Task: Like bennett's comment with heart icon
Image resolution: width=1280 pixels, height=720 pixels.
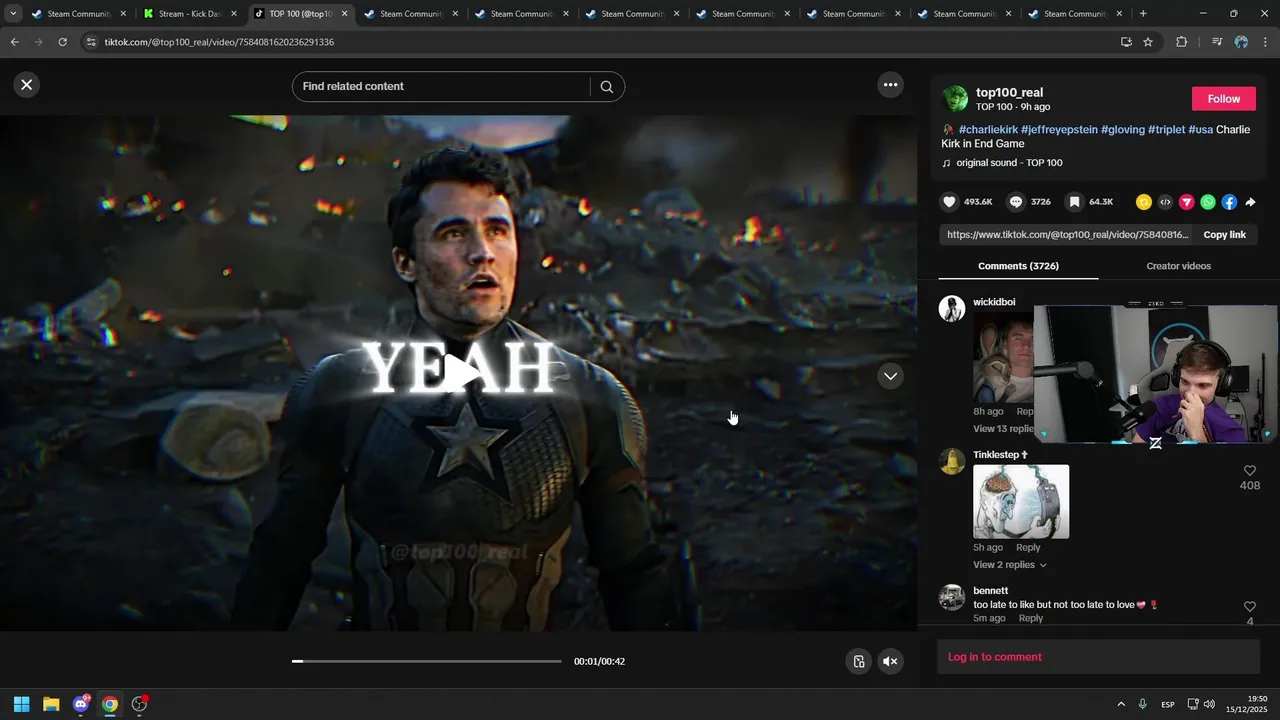Action: tap(1249, 607)
